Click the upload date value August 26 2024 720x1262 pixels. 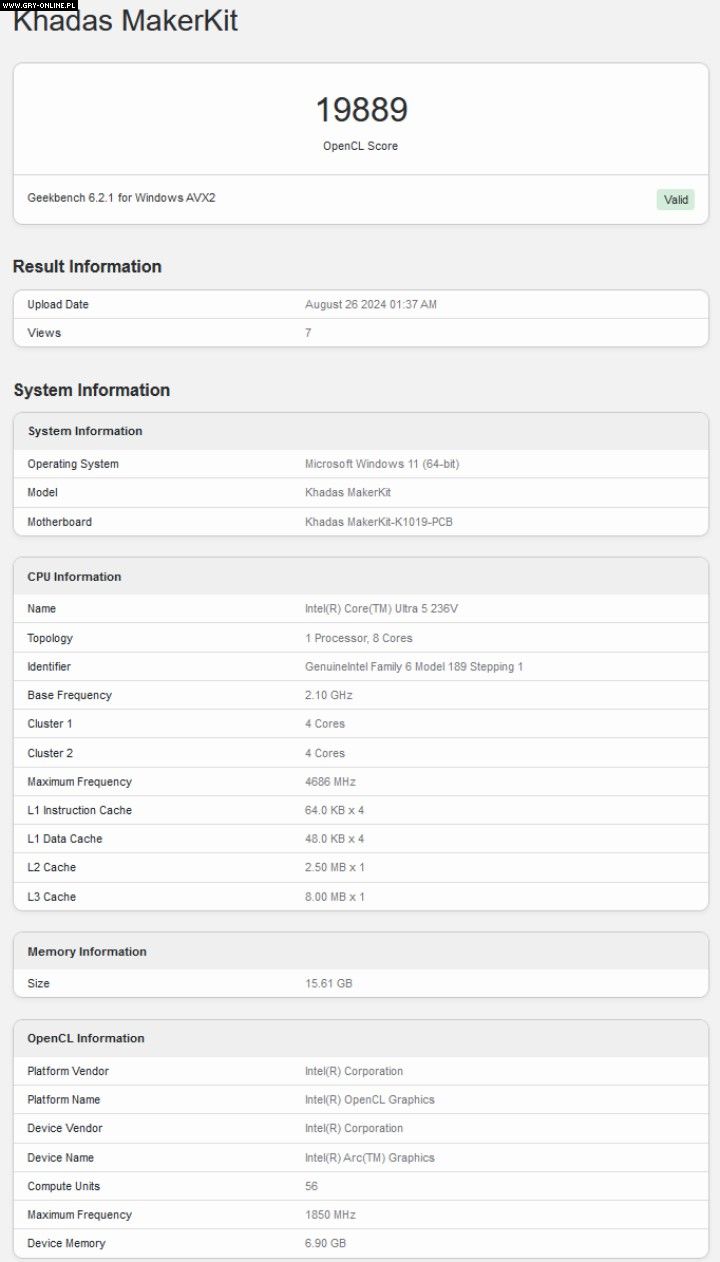click(x=370, y=305)
